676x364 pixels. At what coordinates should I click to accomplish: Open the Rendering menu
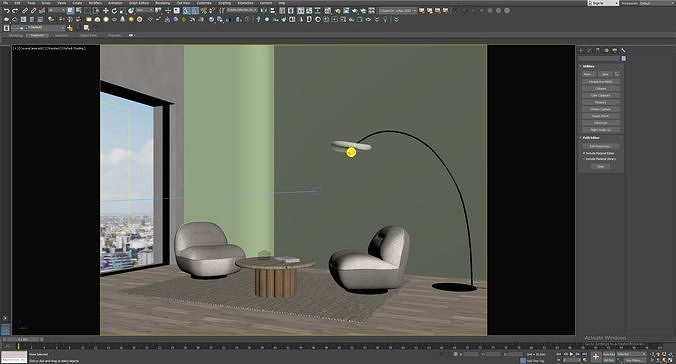(x=163, y=3)
